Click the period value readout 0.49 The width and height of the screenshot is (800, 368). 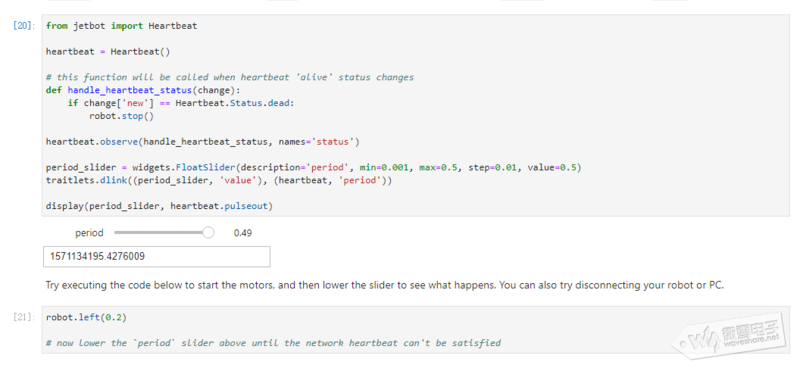click(242, 233)
